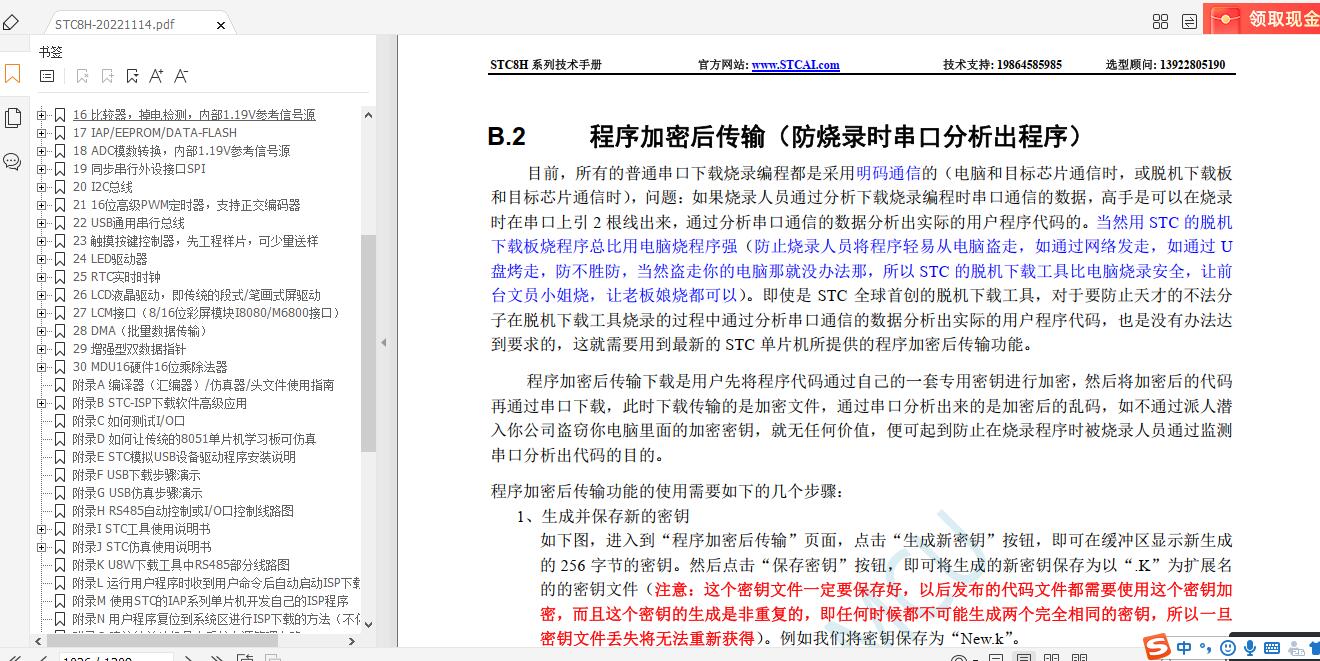Screen dimensions: 1320x661
Task: Expand the 17 IAP/EEPROM/DATA-FLASH bookmark node
Action: click(x=42, y=133)
